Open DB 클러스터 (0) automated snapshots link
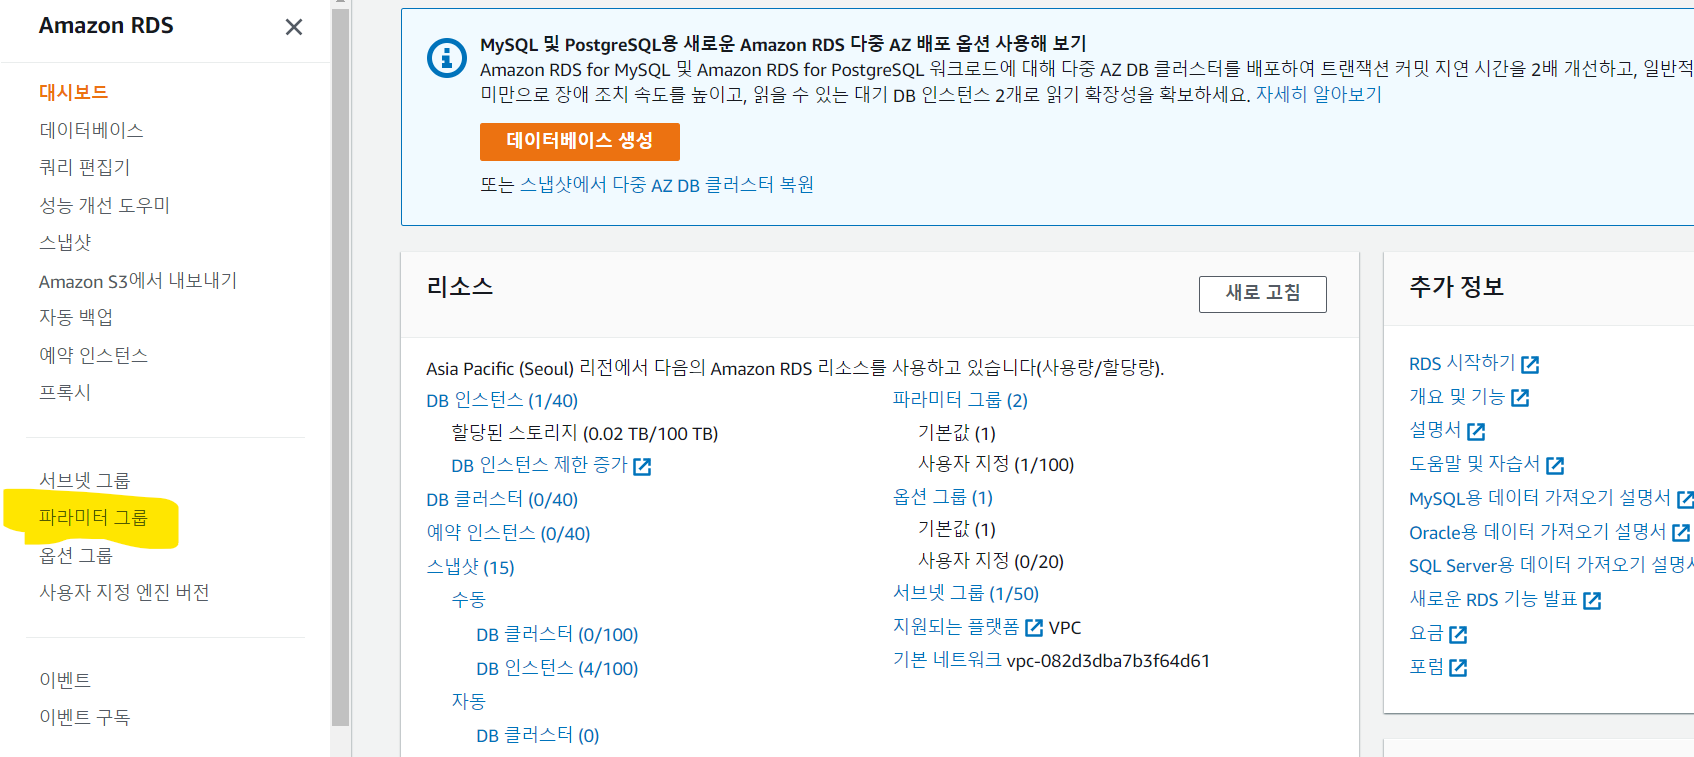This screenshot has height=757, width=1694. (538, 735)
